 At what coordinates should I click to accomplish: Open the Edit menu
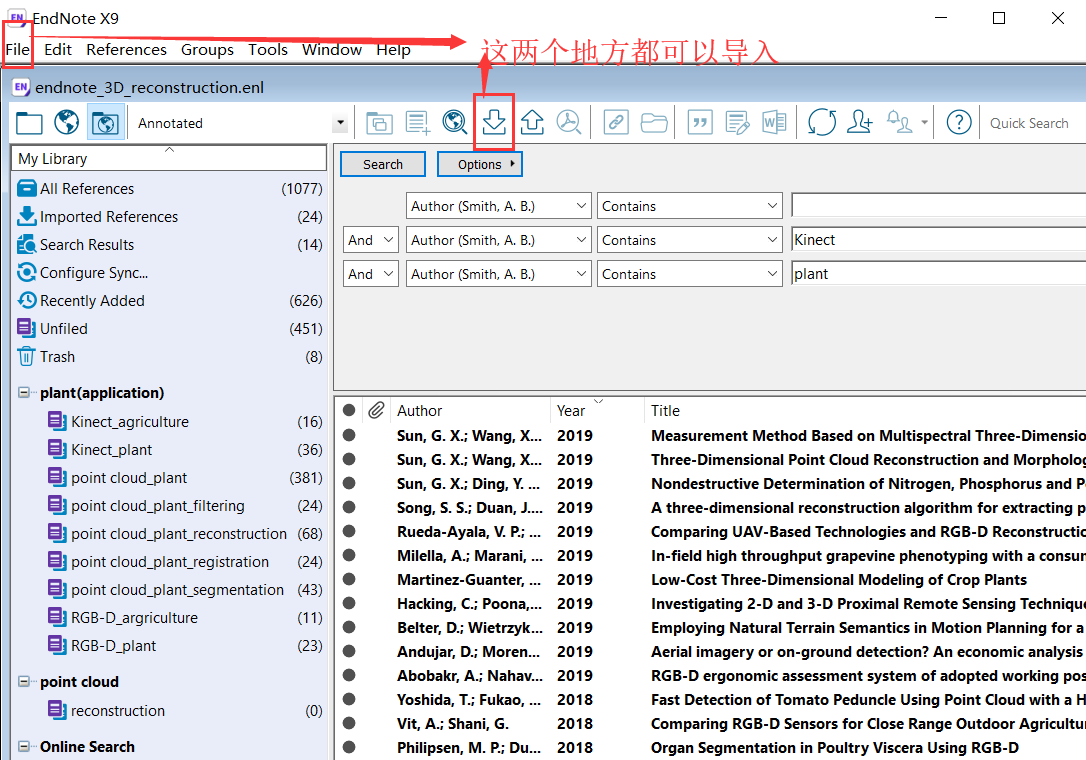[x=57, y=49]
